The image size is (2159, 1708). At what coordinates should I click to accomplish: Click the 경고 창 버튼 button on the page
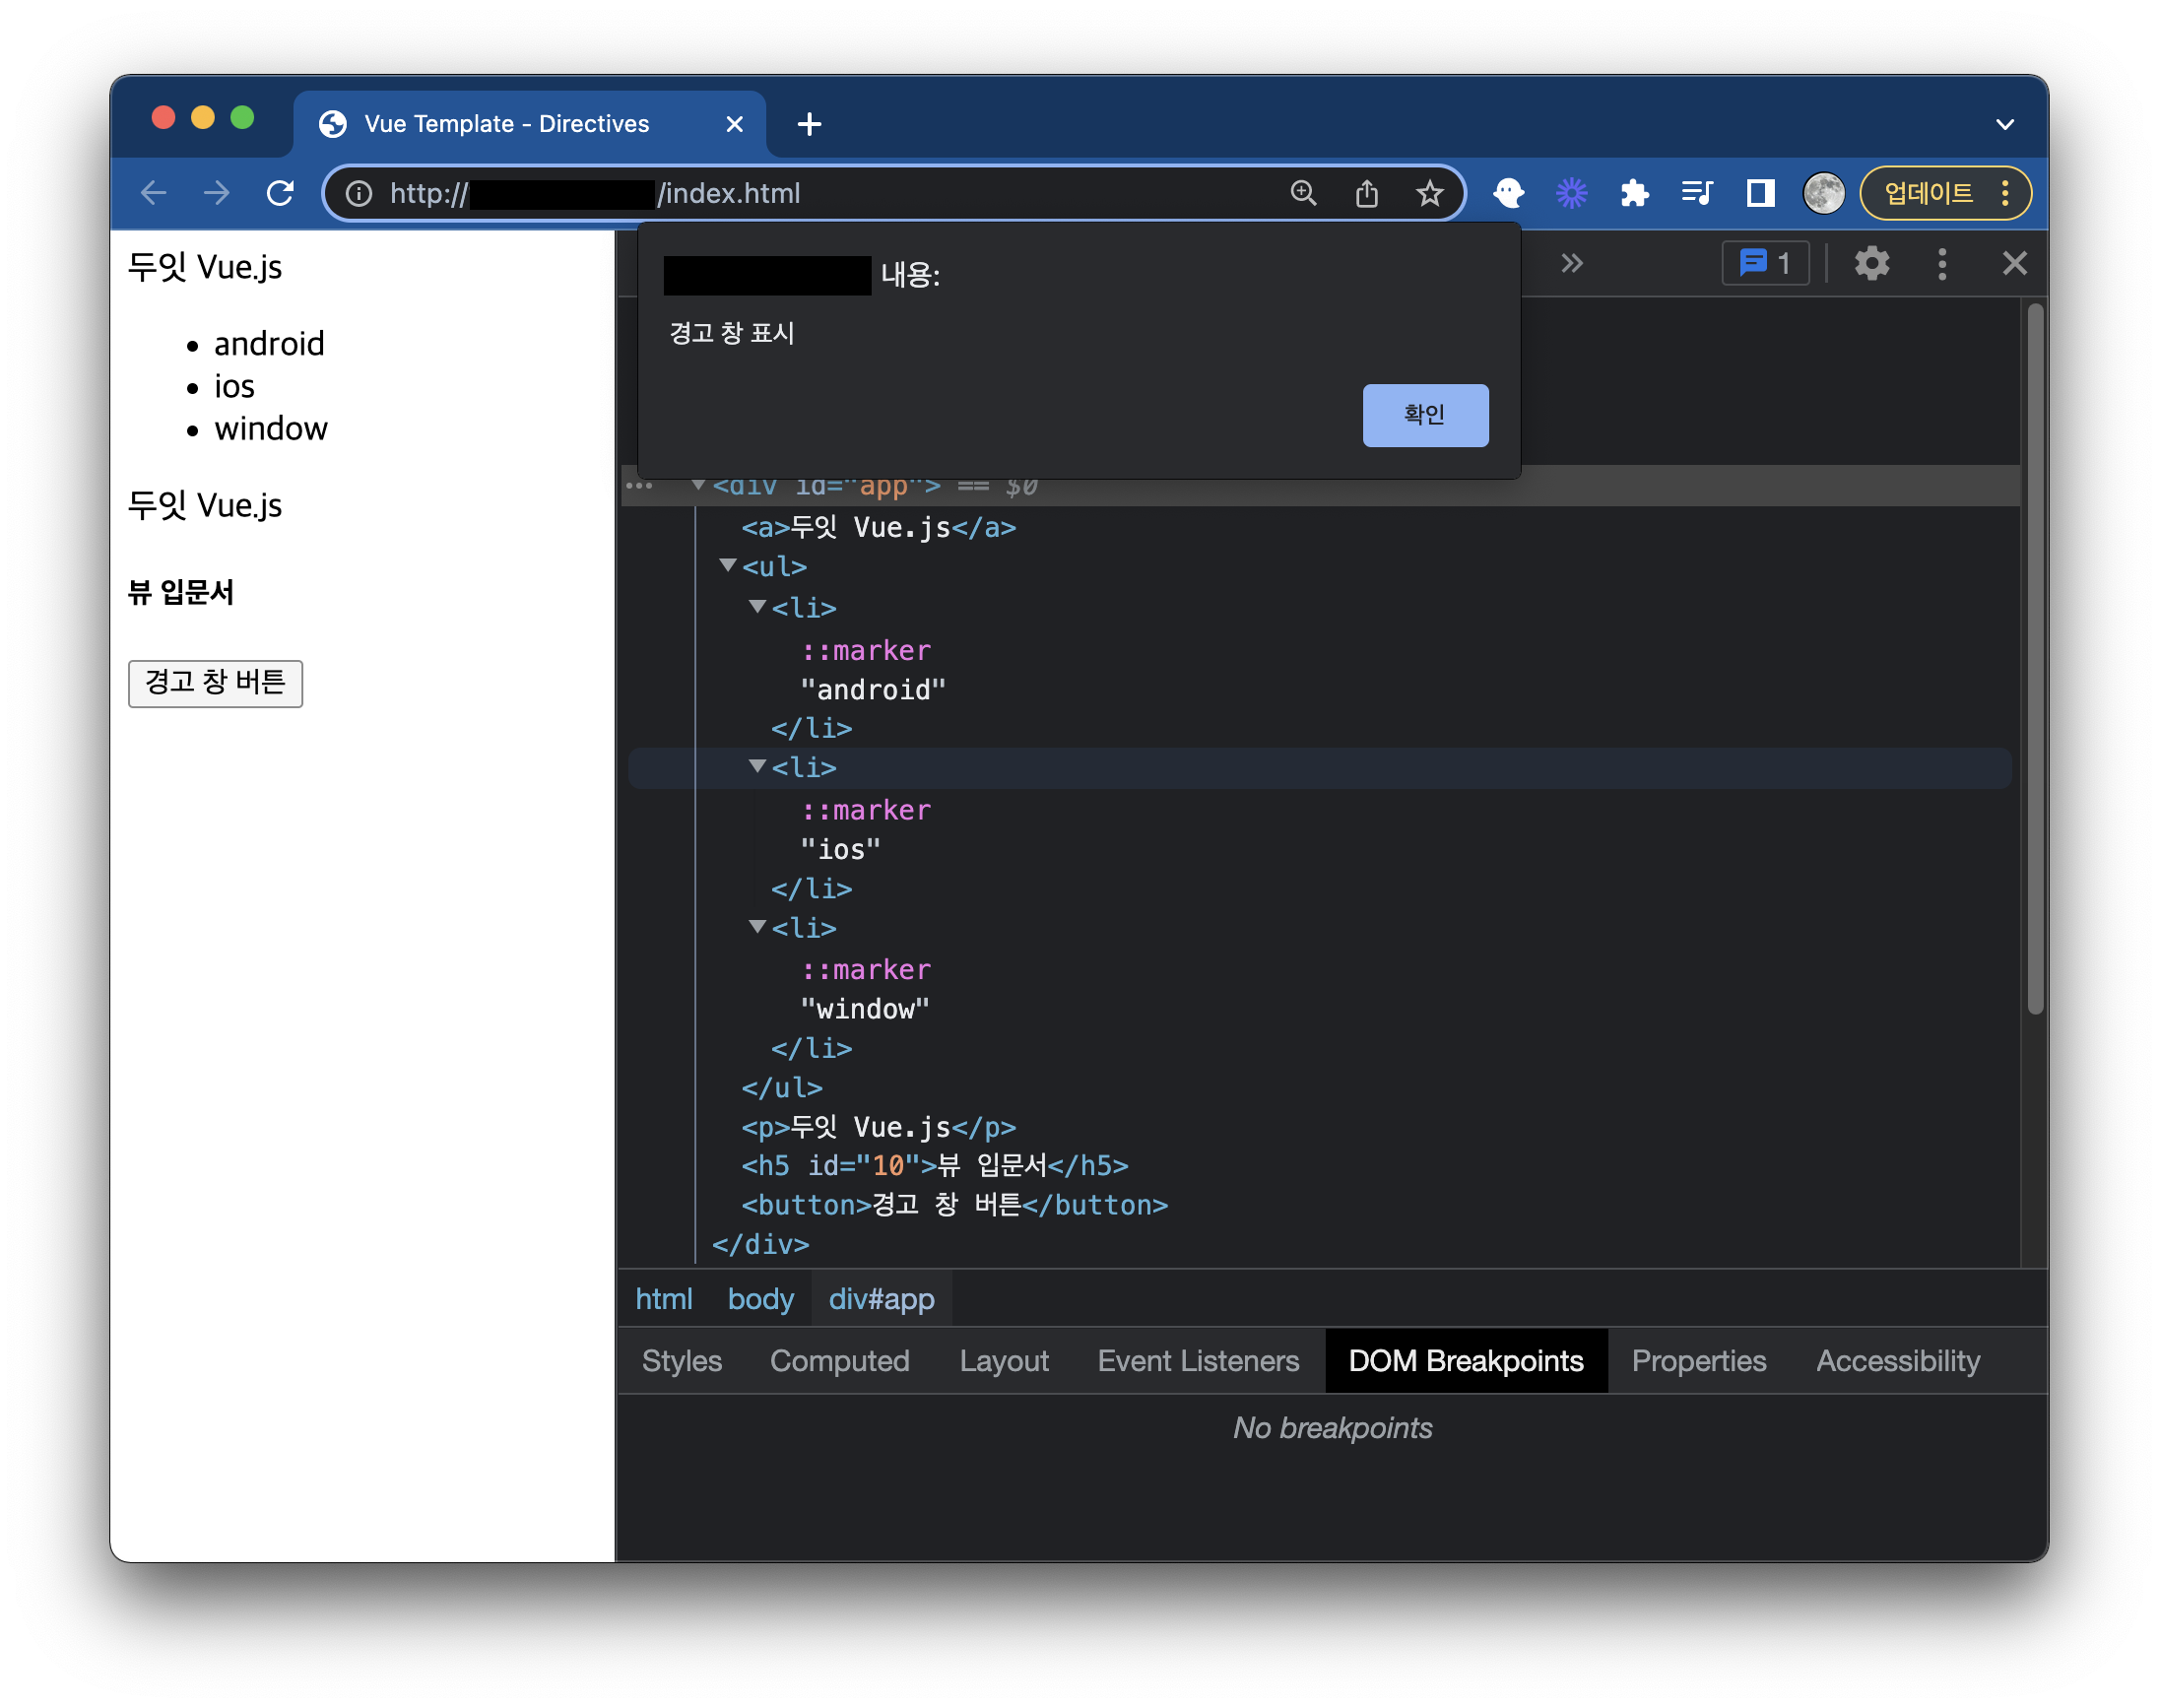coord(215,683)
